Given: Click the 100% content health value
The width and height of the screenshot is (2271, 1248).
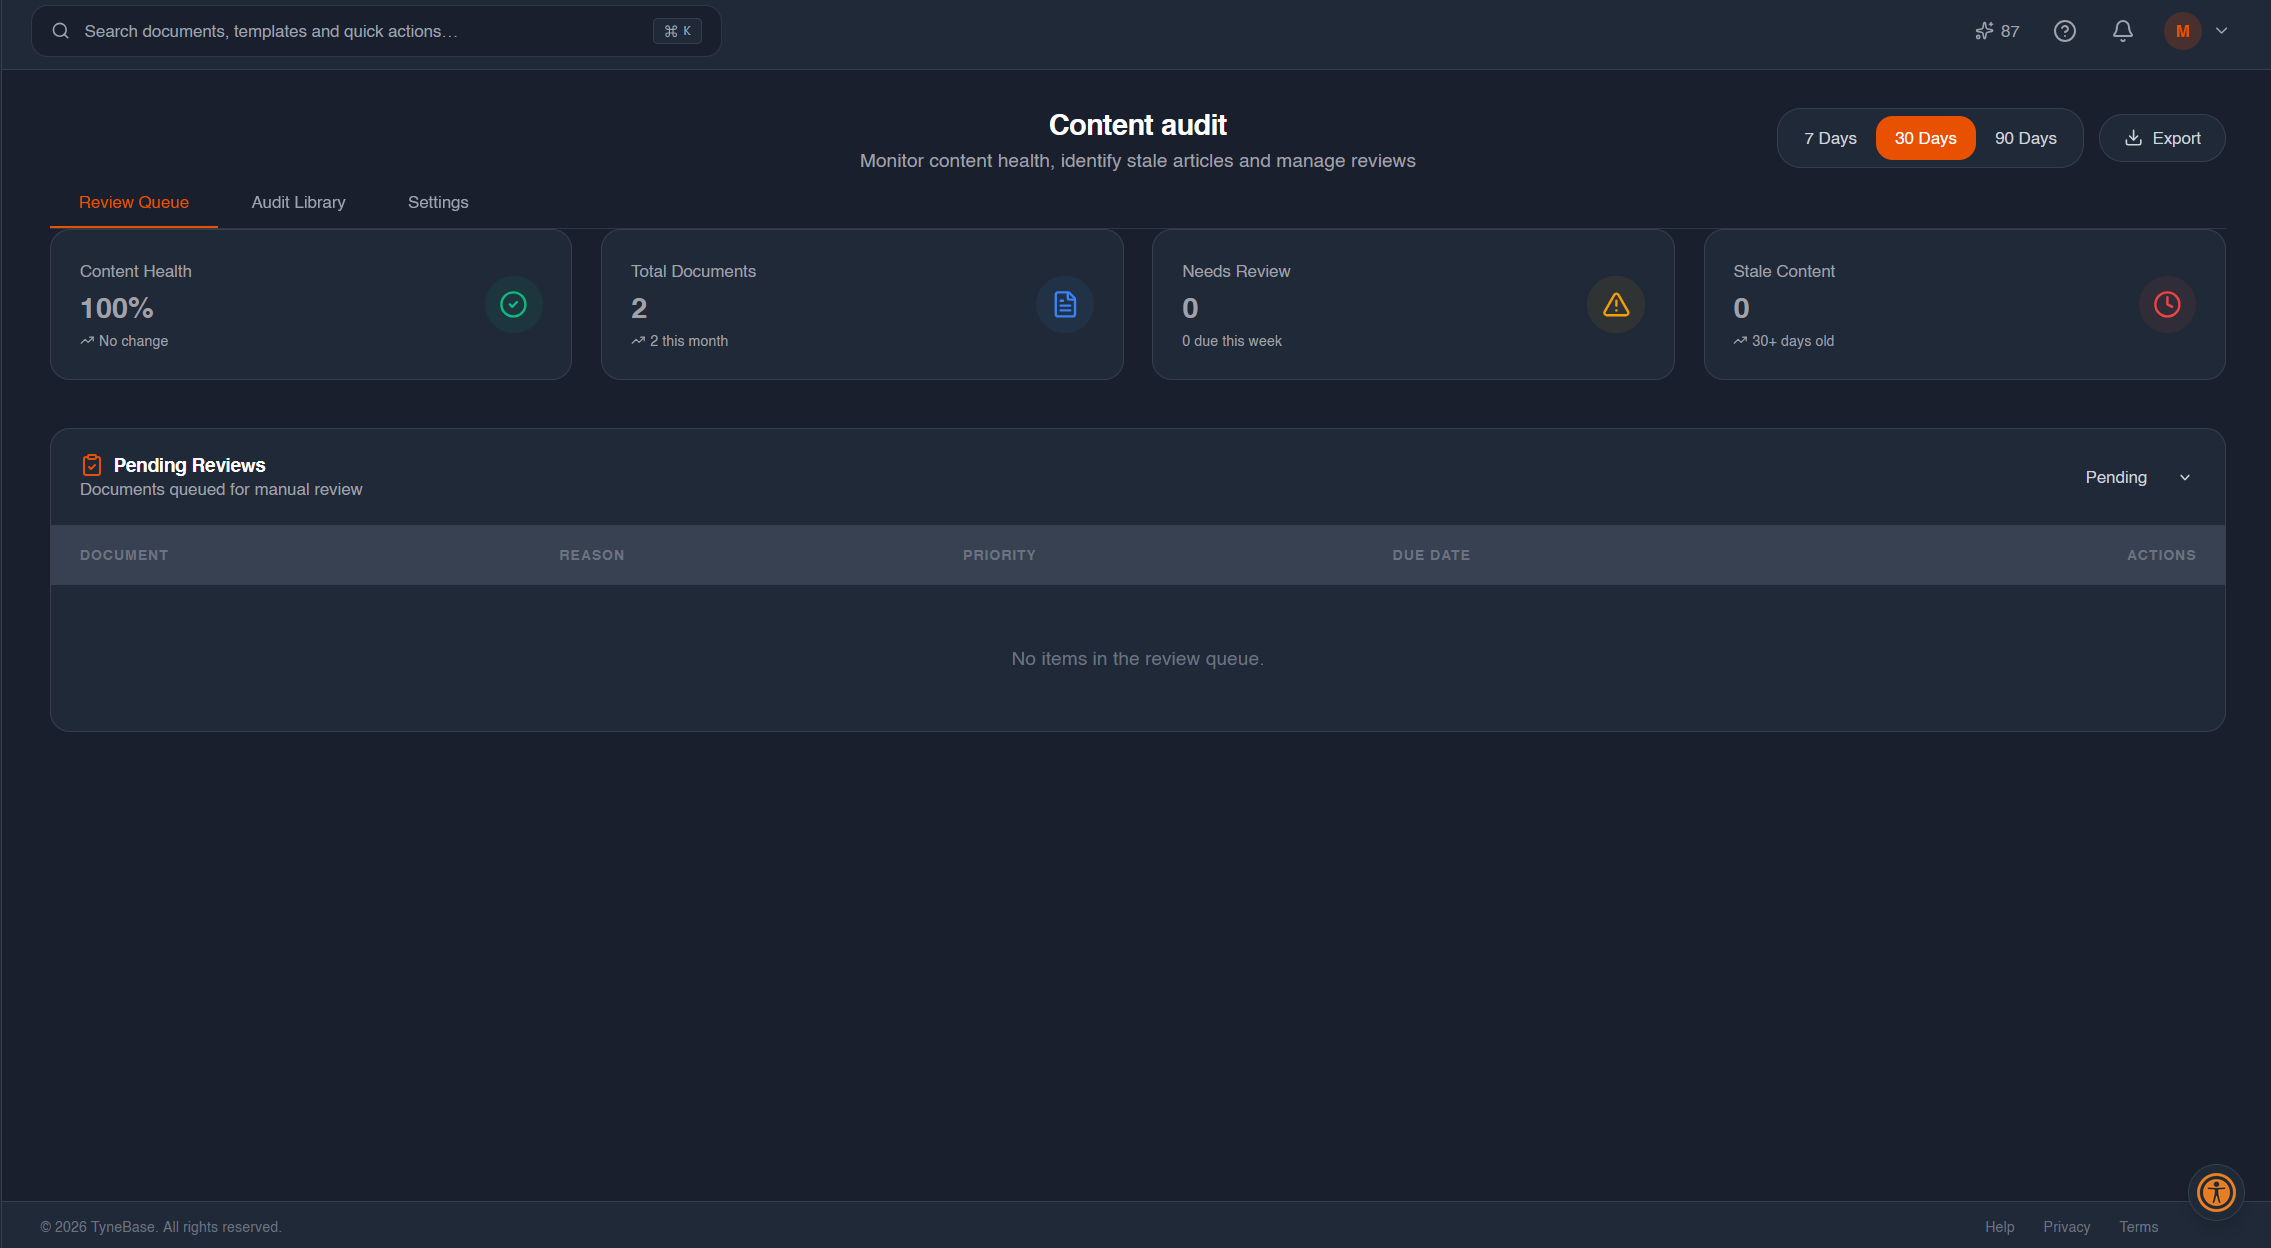Looking at the screenshot, I should pos(117,308).
